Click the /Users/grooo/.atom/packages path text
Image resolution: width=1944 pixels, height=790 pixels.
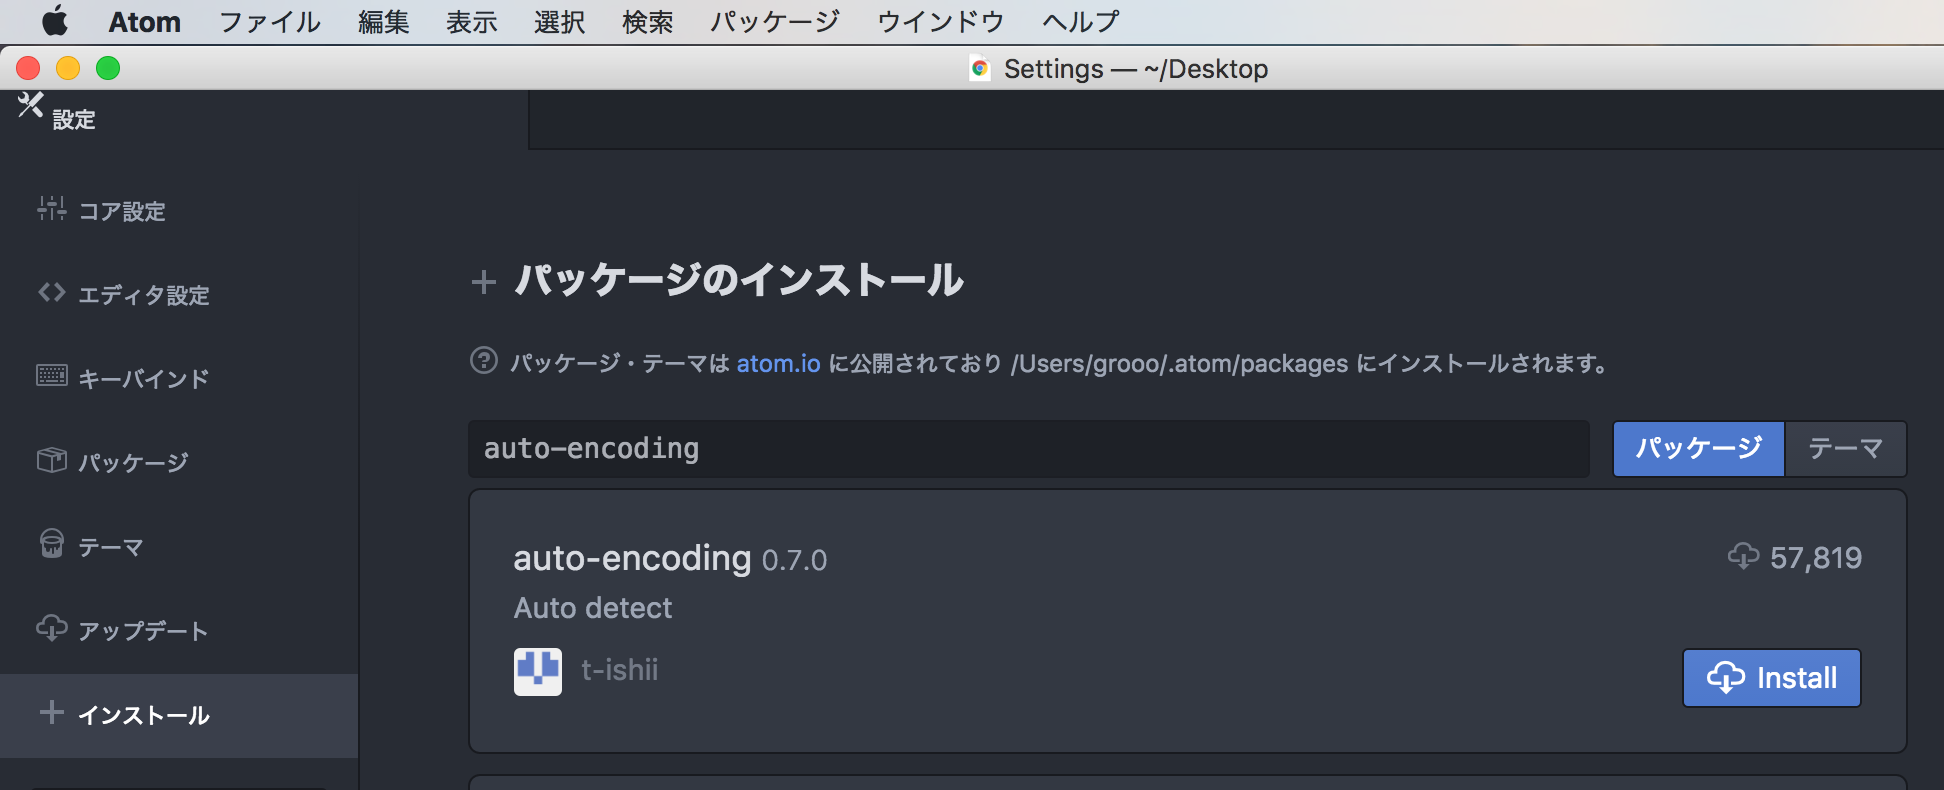[x=1179, y=363]
